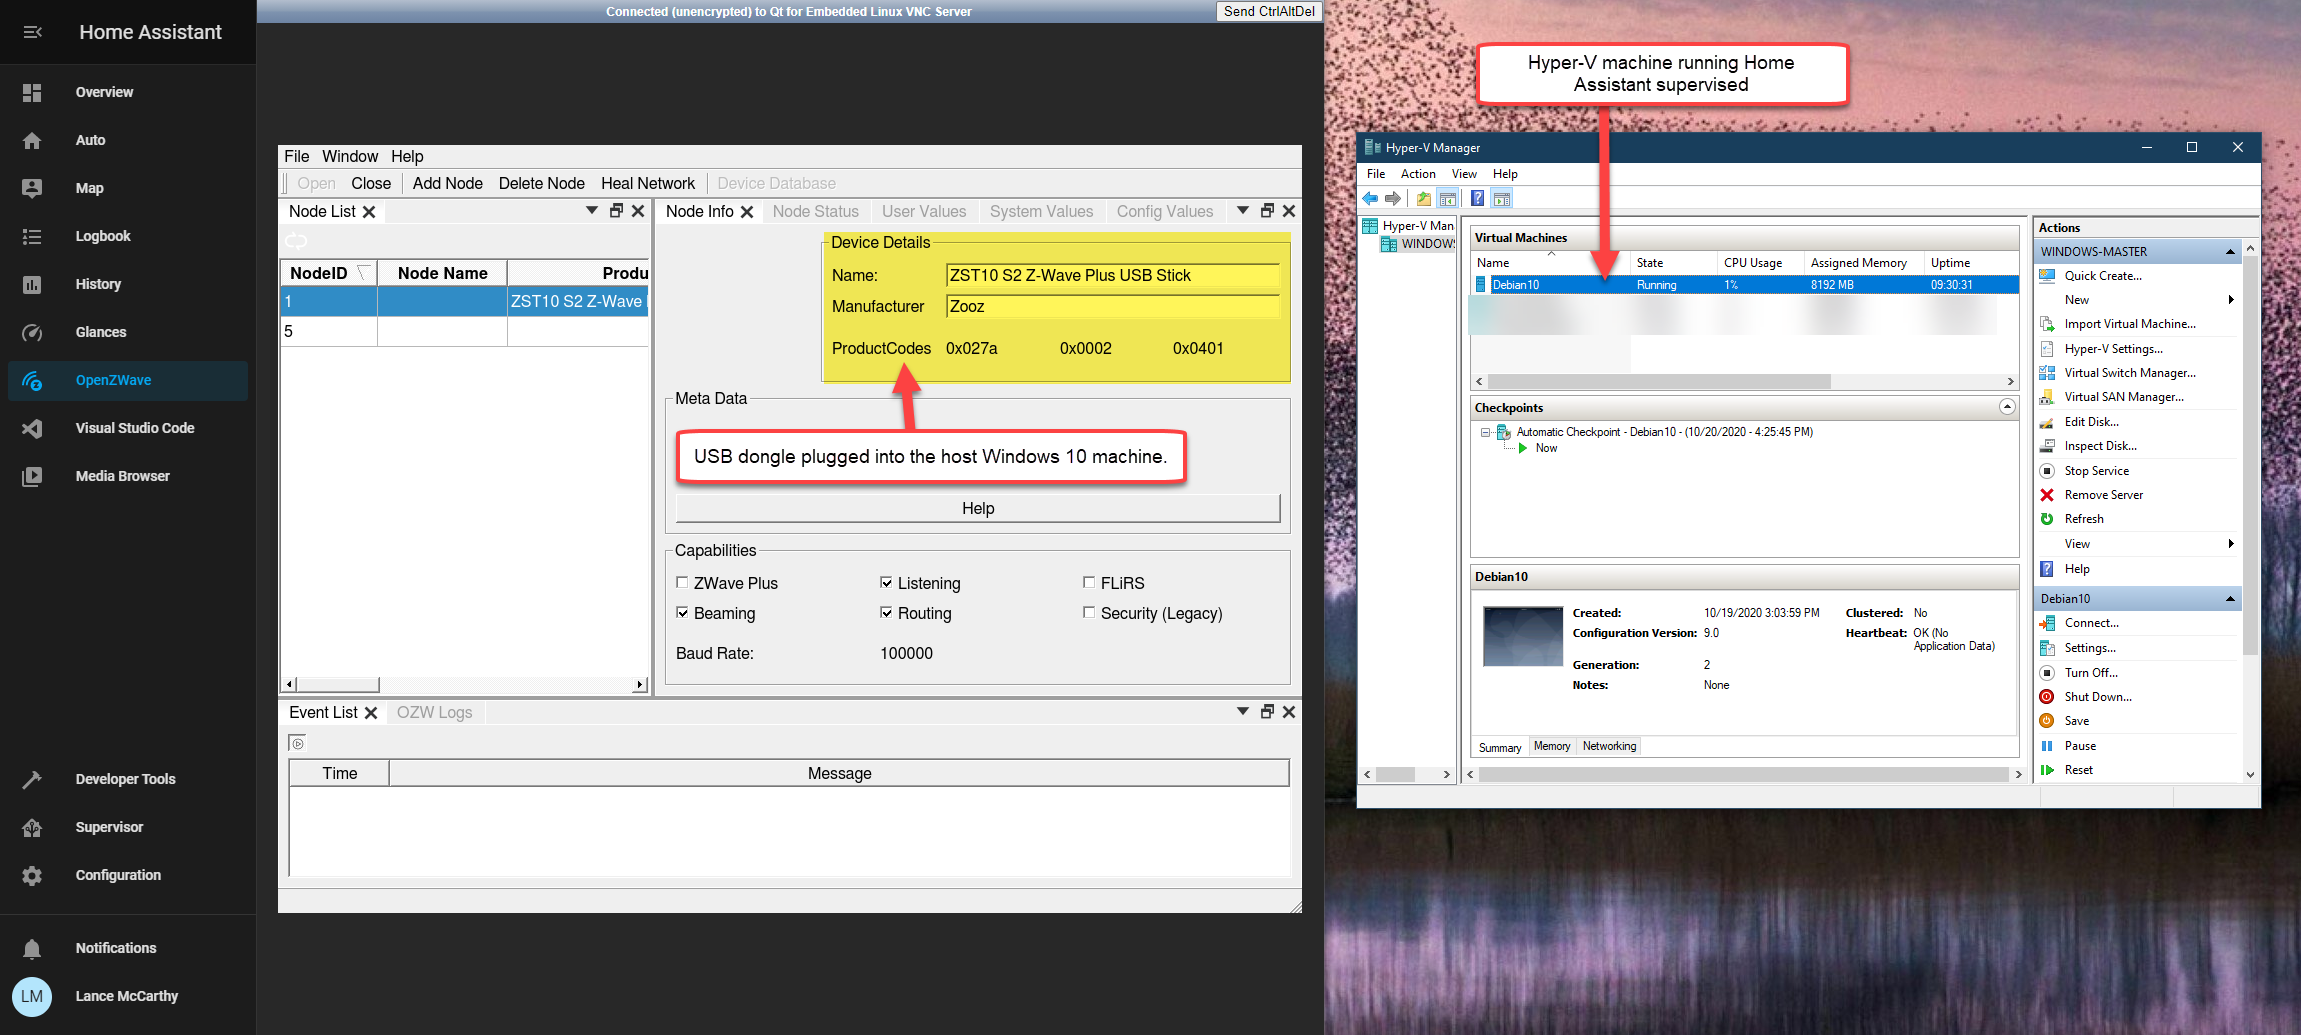Open the Supervisor icon in sidebar
Viewport: 2301px width, 1035px height.
coord(32,828)
